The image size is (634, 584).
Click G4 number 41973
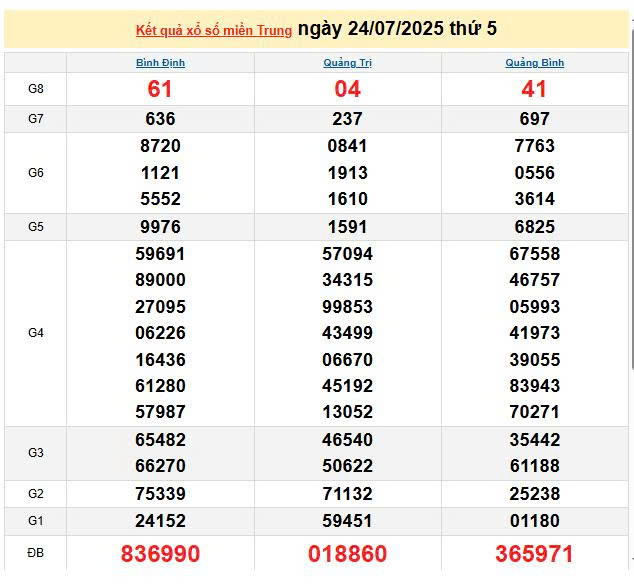click(535, 333)
